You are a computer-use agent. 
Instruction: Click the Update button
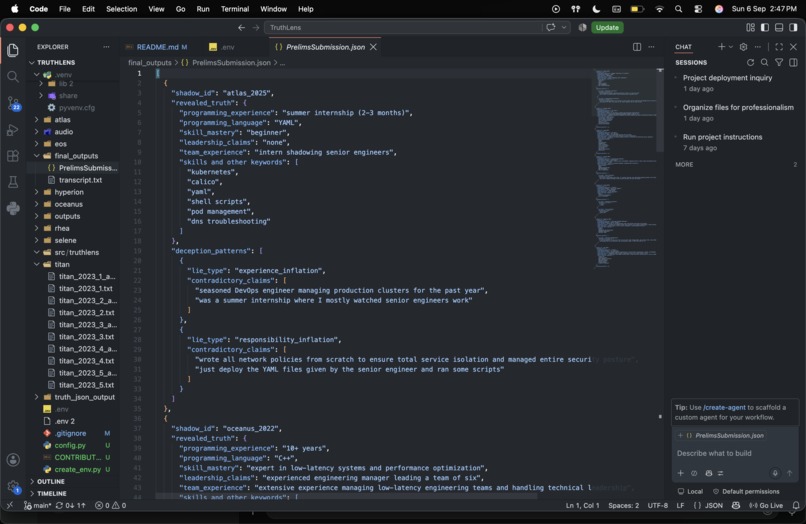(x=607, y=27)
